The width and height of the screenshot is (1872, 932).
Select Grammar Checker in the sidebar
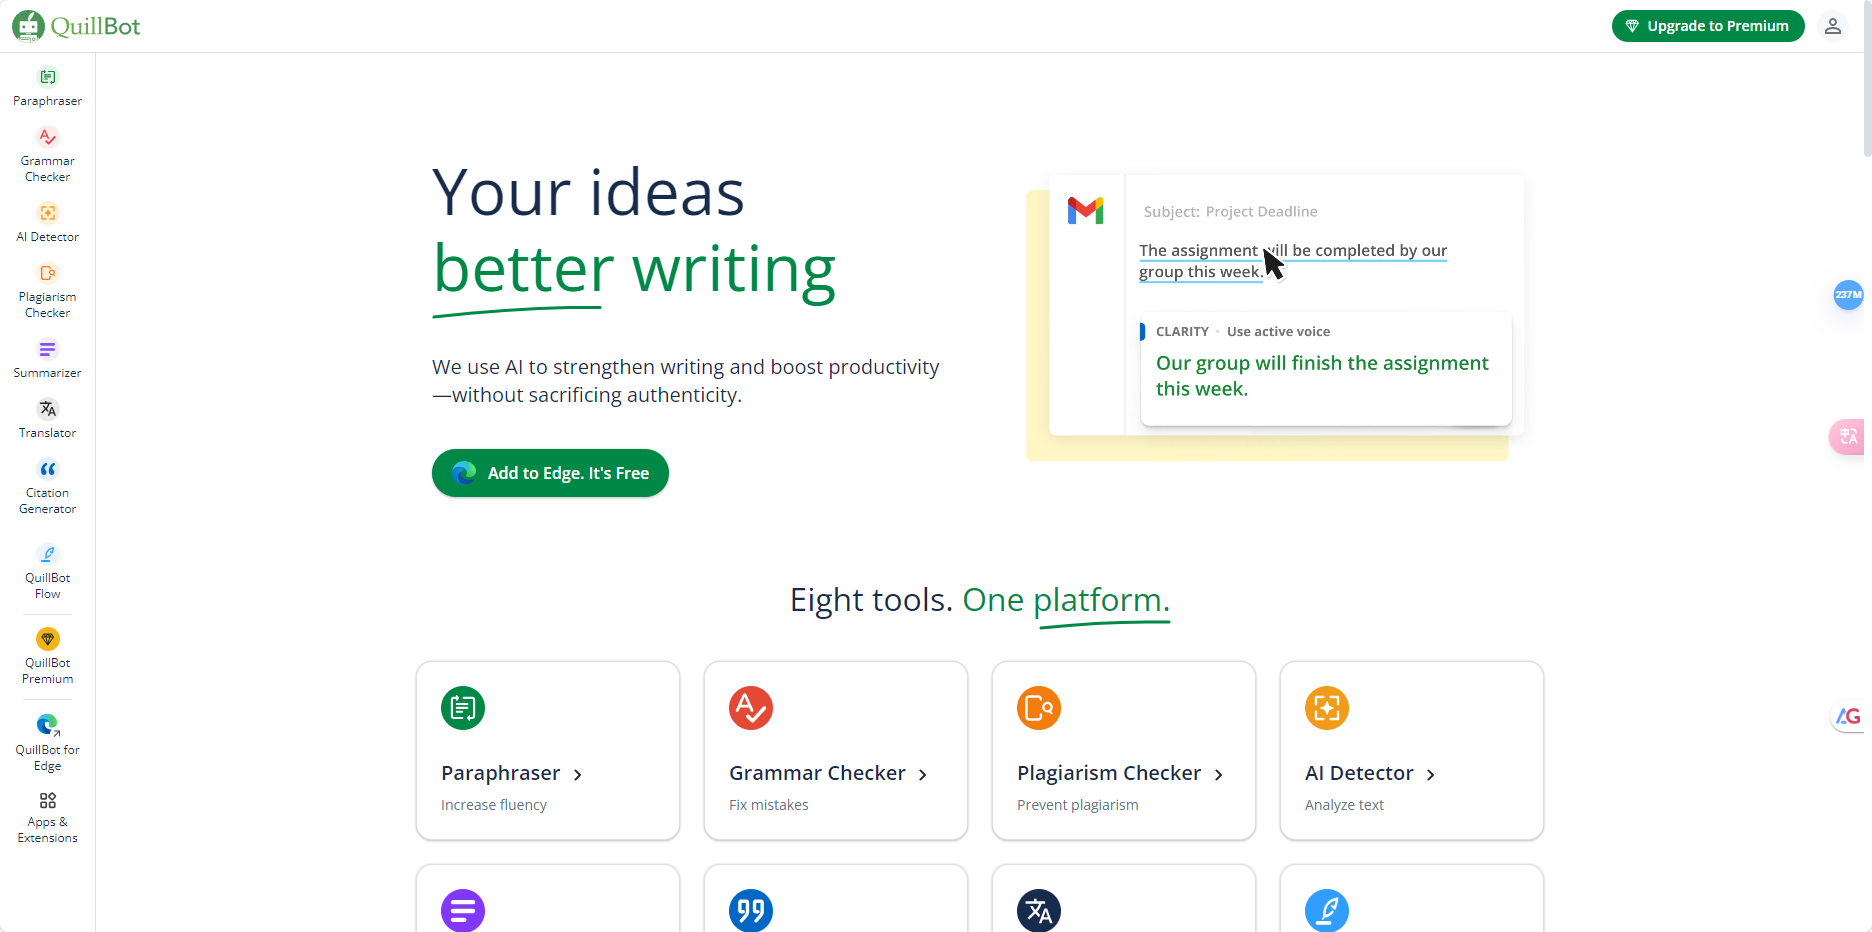pyautogui.click(x=47, y=154)
